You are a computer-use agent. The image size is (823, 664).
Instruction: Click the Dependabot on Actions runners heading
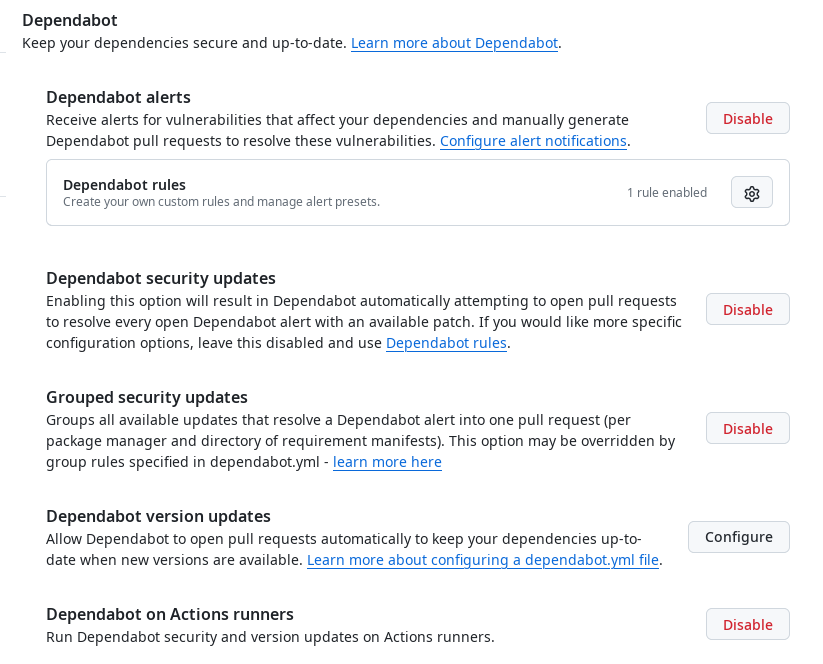170,615
